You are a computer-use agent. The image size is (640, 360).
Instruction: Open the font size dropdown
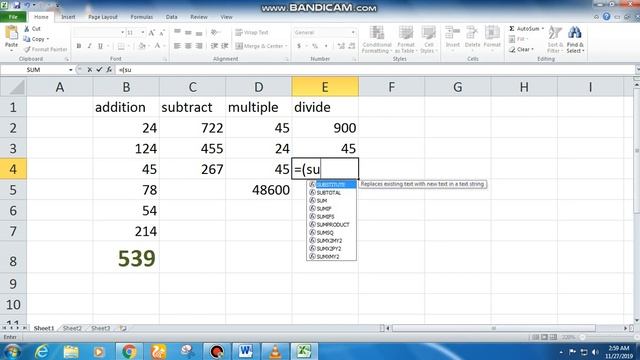coord(142,32)
